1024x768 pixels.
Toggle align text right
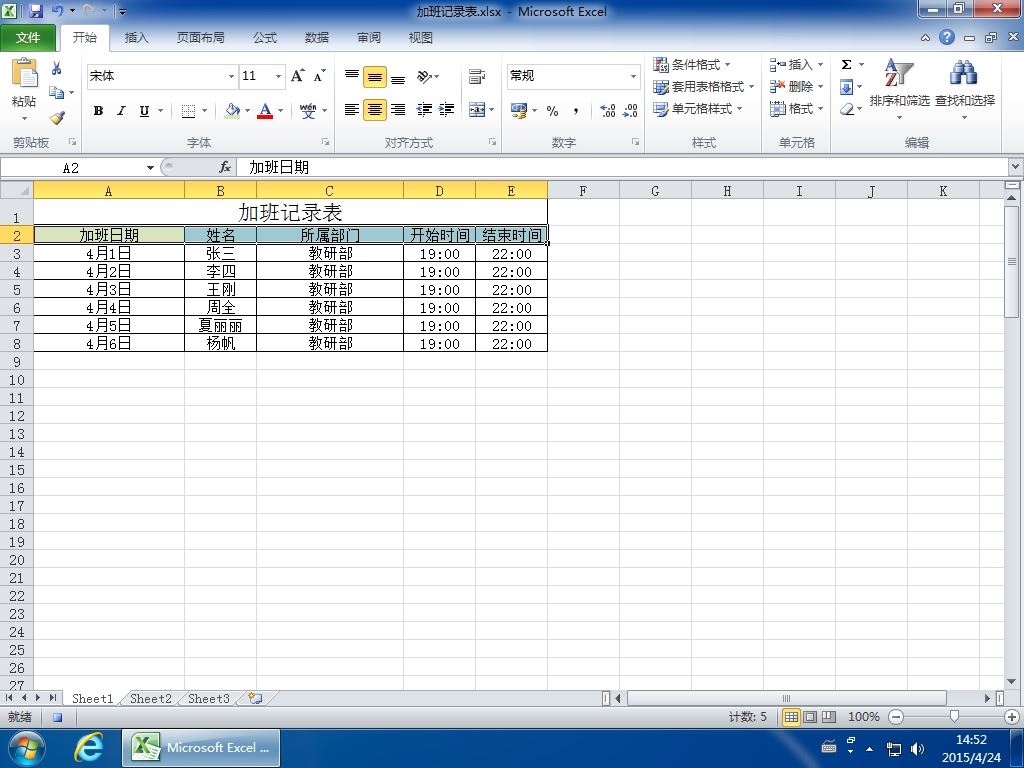[398, 110]
